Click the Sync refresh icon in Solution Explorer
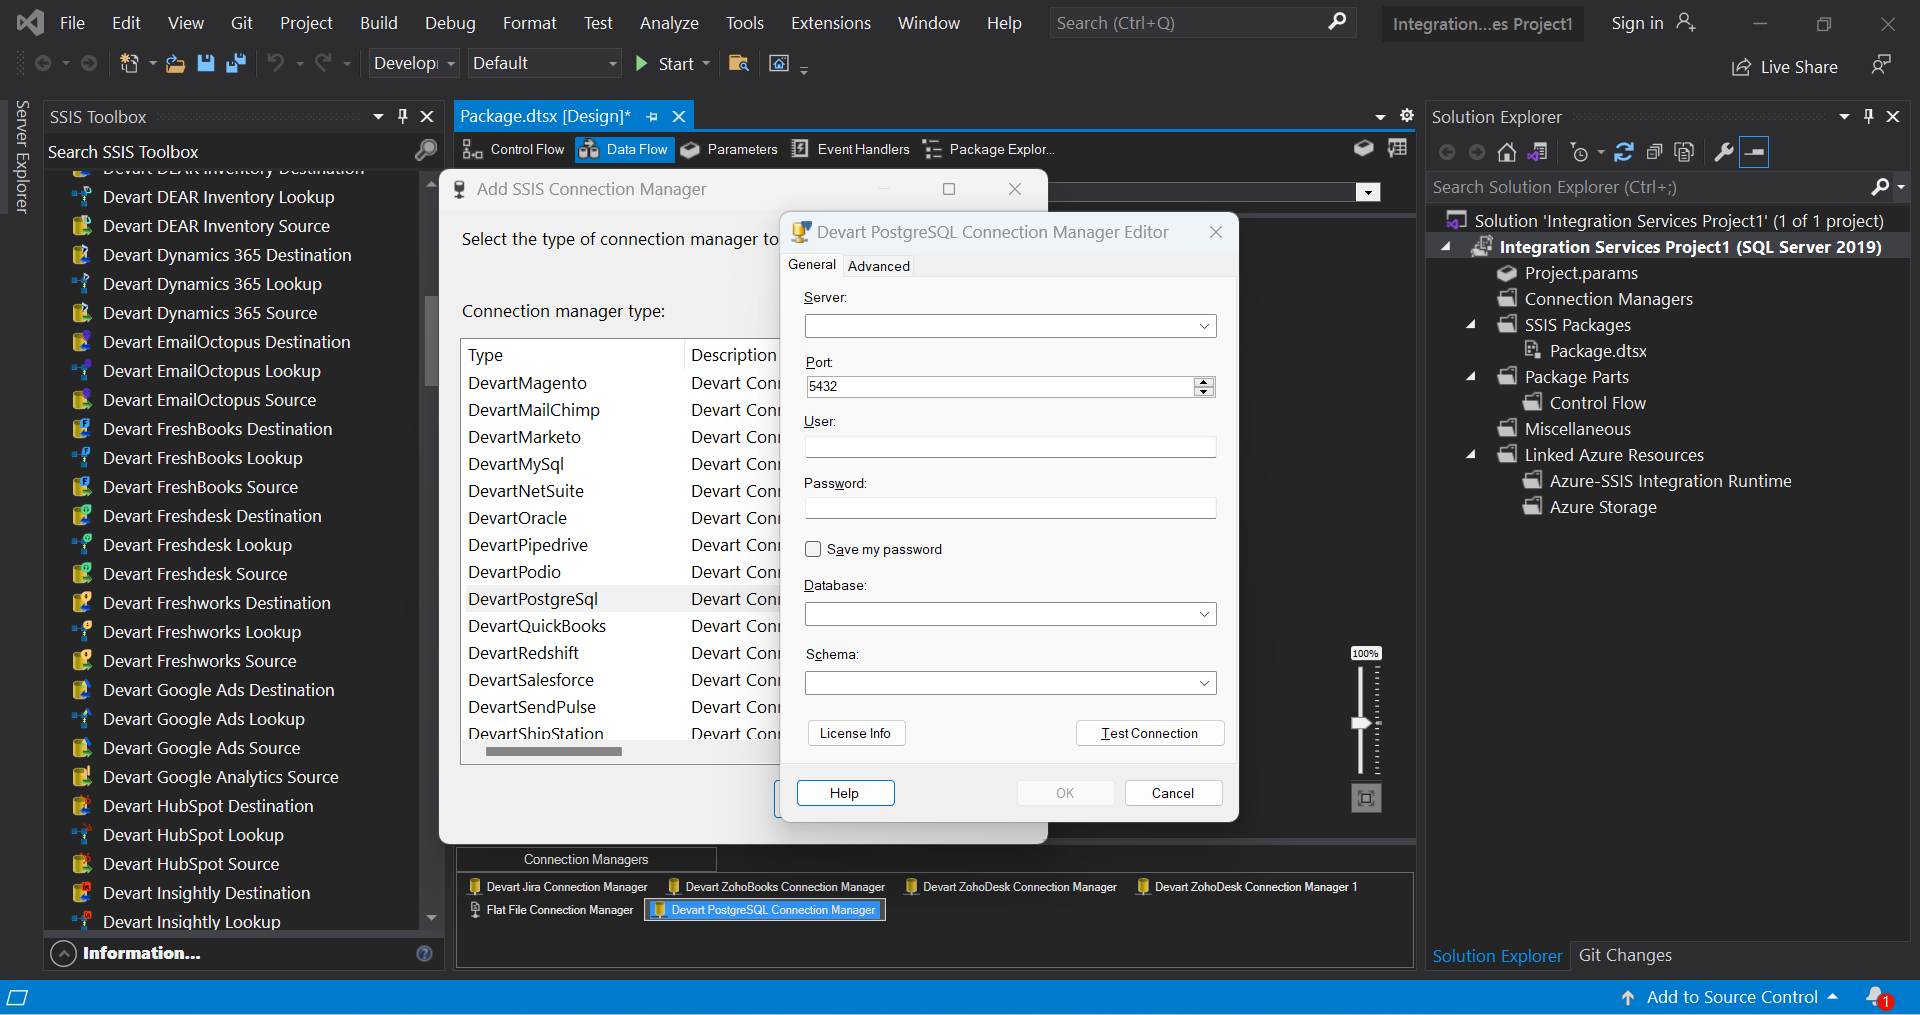The image size is (1920, 1015). (x=1624, y=152)
